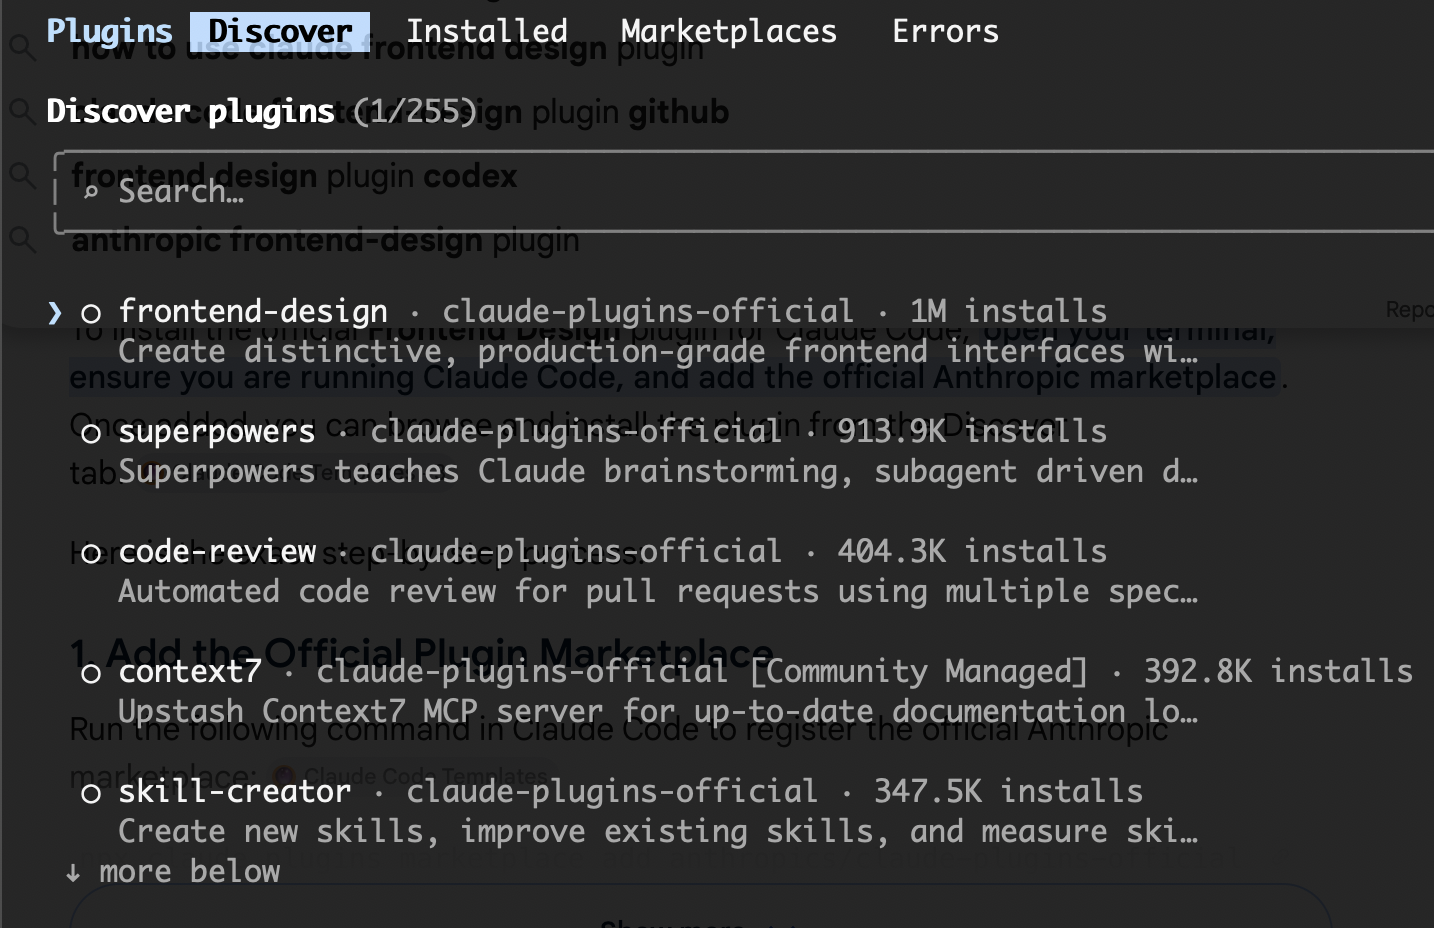Click the cursor chevron beside frontend-design

click(55, 313)
